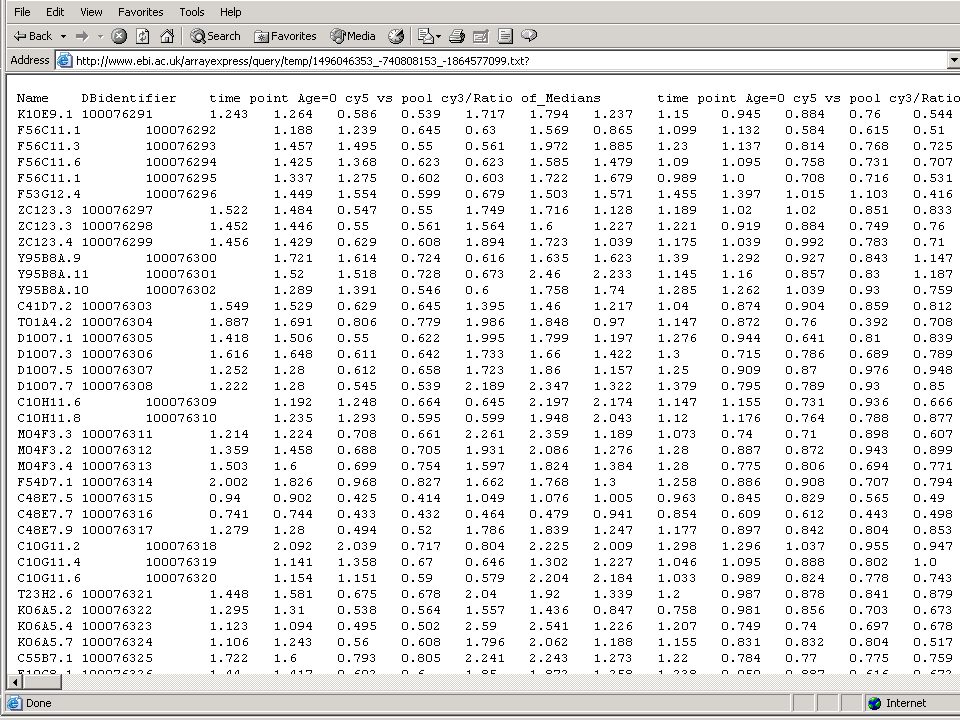Click the 'Name' column header text

pyautogui.click(x=32, y=98)
